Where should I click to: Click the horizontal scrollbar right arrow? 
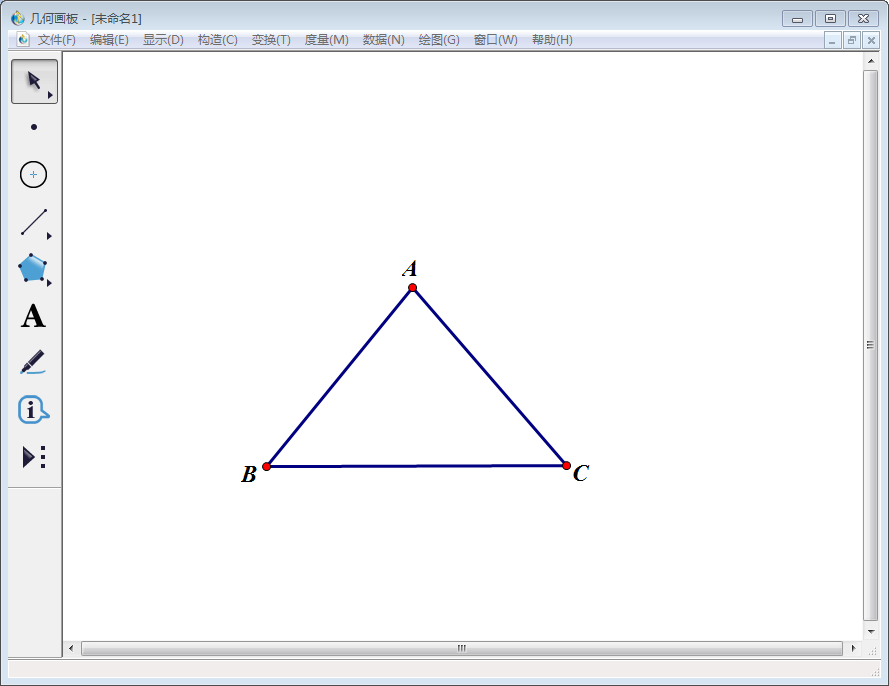[x=853, y=648]
